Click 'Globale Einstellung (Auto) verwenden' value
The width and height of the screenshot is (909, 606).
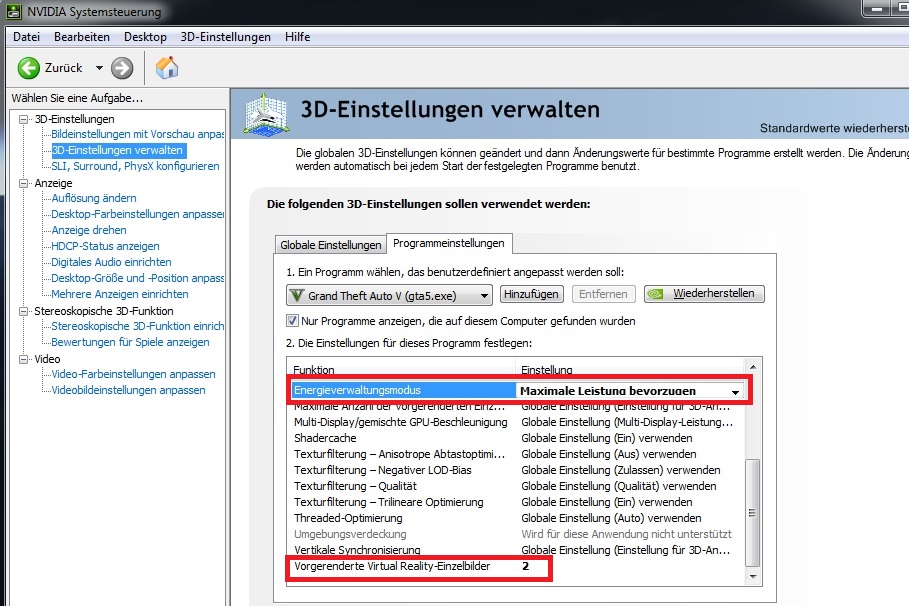[611, 518]
